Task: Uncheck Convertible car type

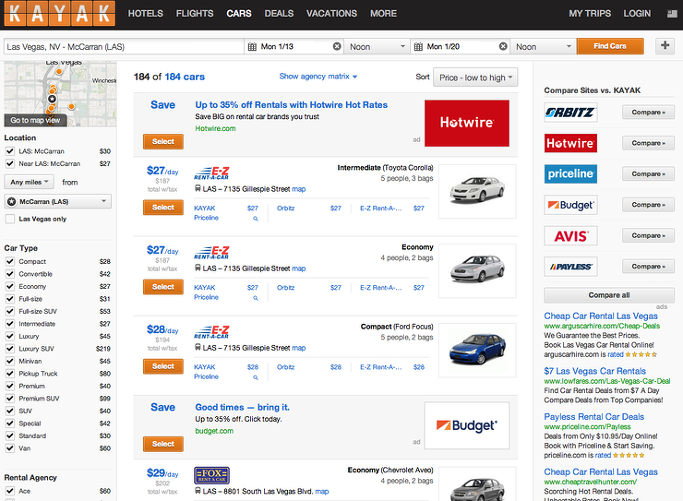Action: coord(10,274)
